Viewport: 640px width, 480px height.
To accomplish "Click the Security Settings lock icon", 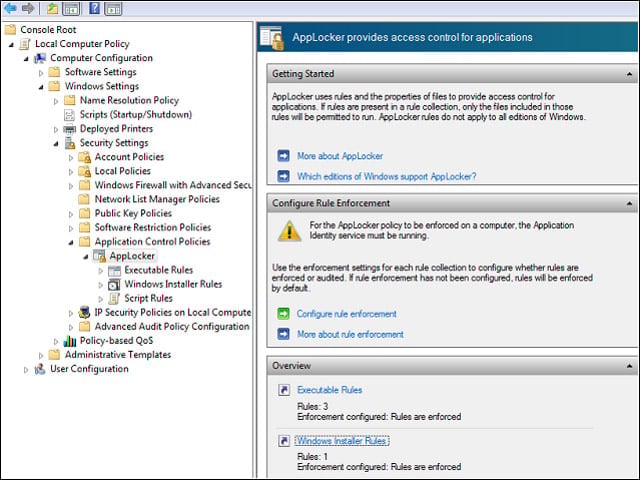I will 70,143.
